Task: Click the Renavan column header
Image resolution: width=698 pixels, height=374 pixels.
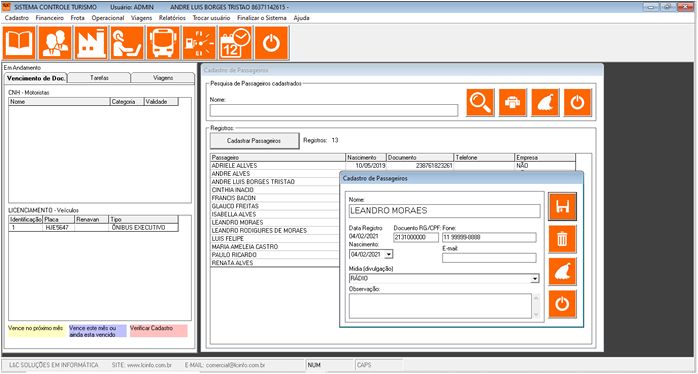Action: coord(92,220)
